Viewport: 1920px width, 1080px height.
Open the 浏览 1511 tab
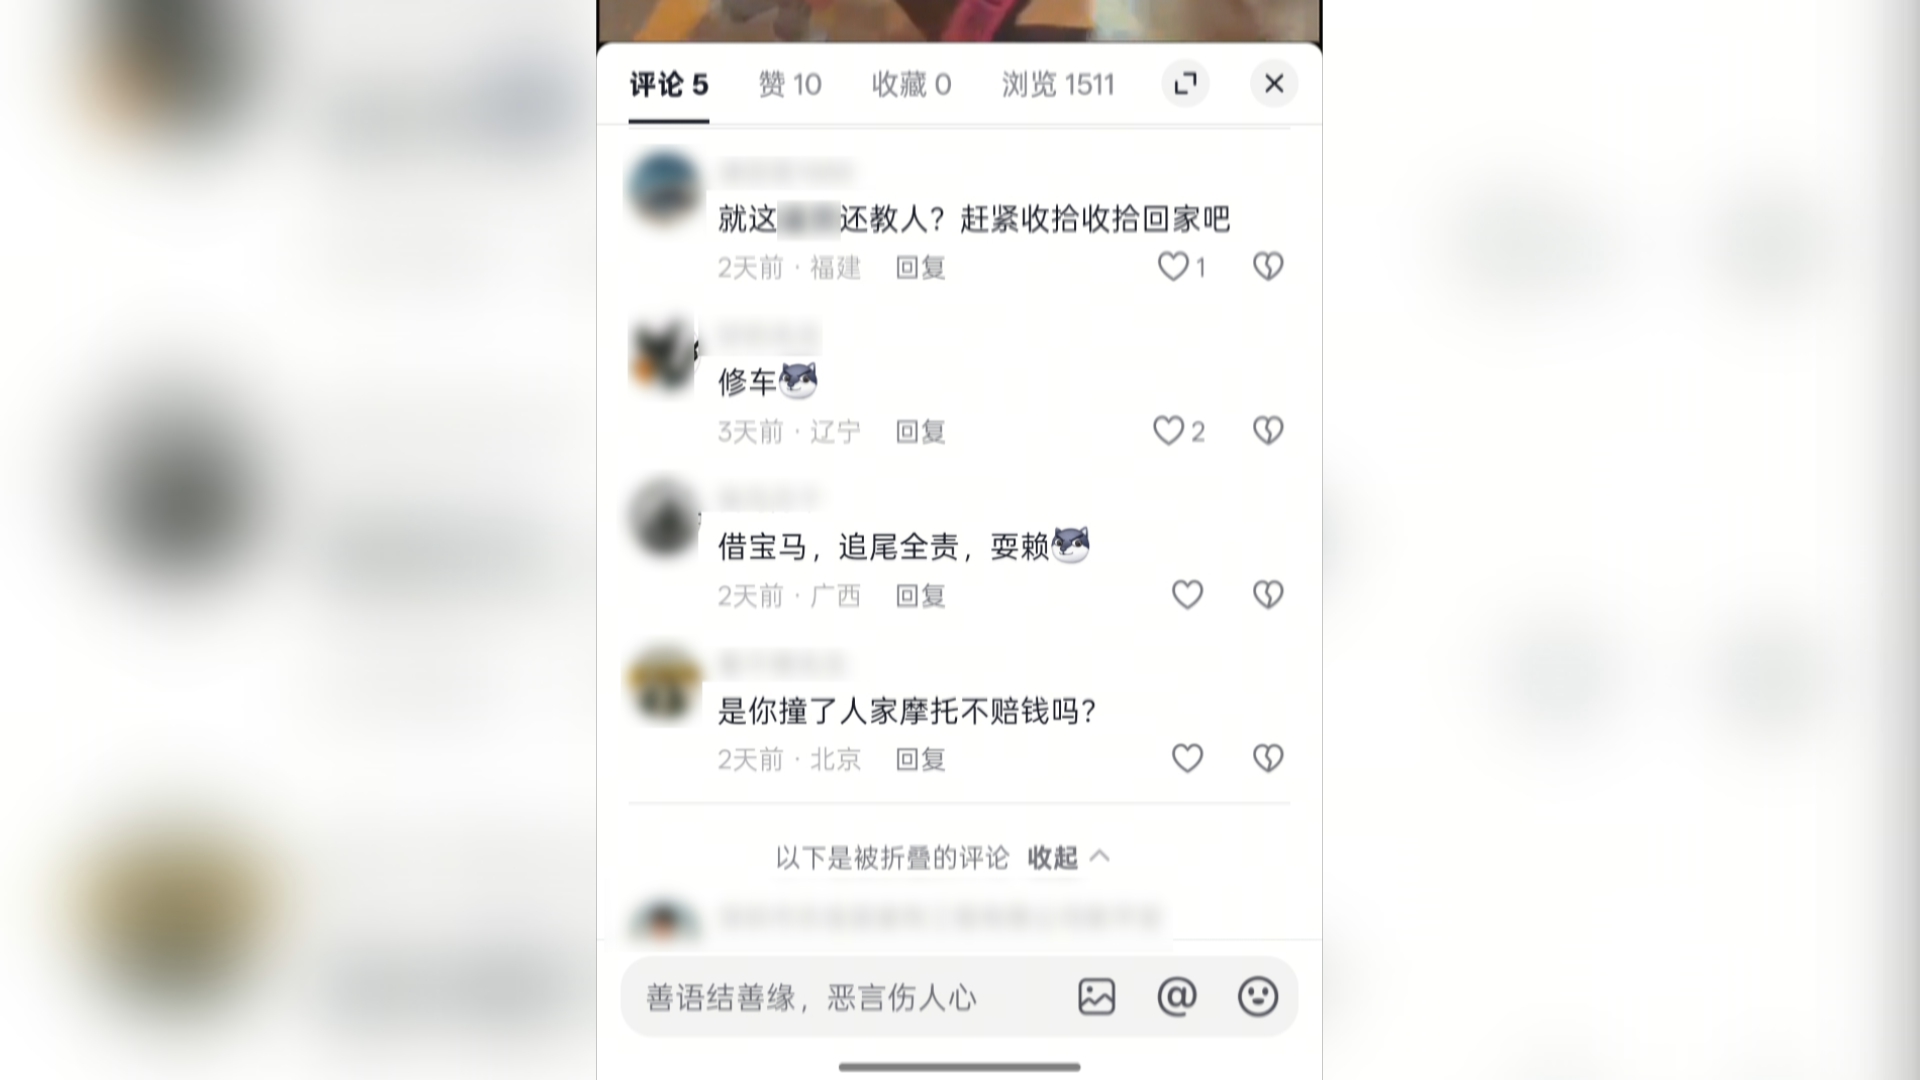(x=1058, y=85)
